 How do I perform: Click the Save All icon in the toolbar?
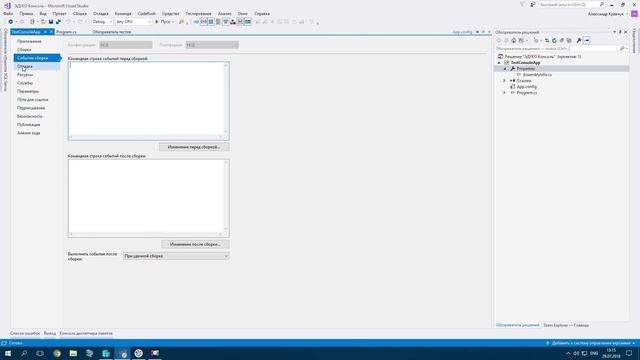pyautogui.click(x=58, y=22)
